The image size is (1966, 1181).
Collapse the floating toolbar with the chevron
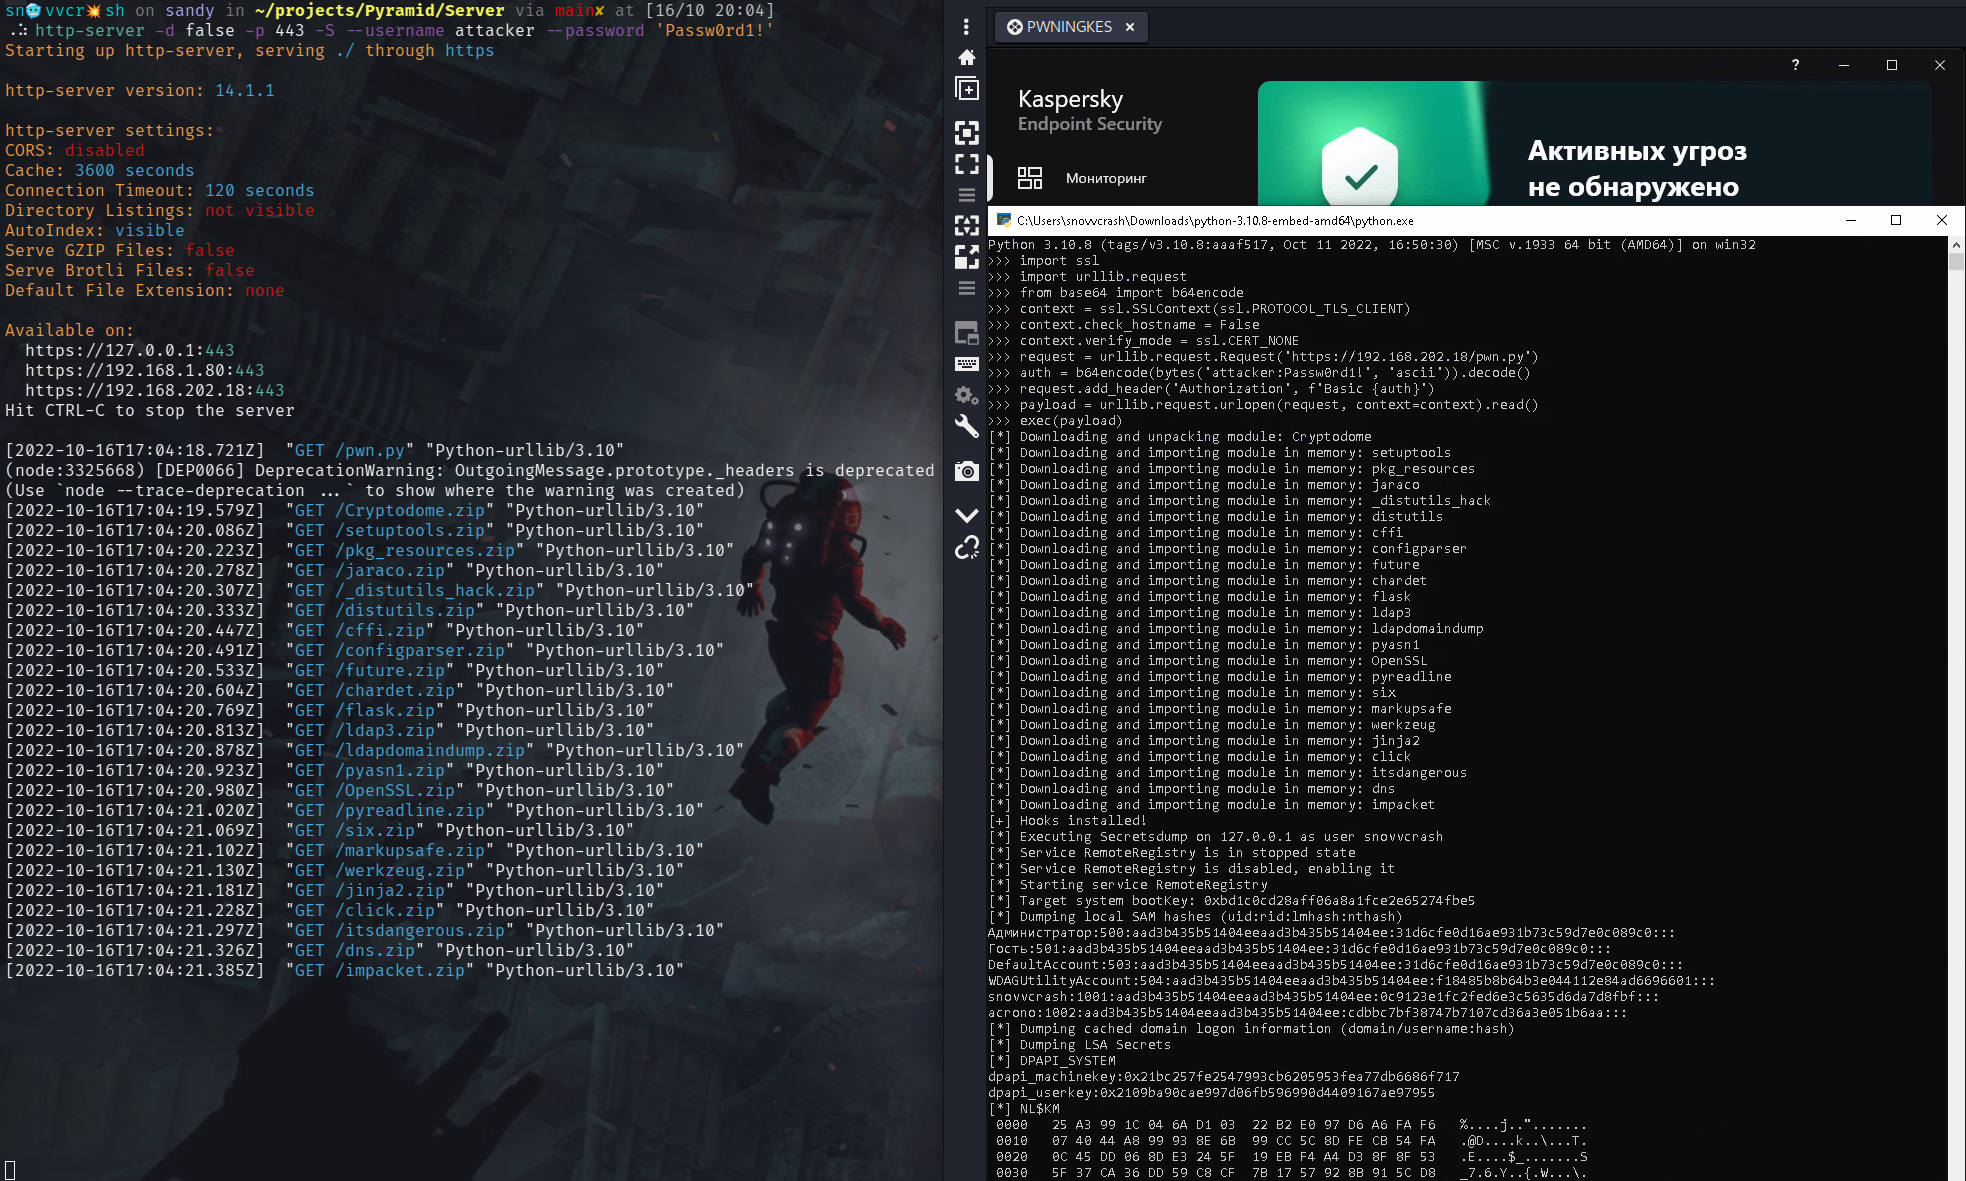pos(967,513)
